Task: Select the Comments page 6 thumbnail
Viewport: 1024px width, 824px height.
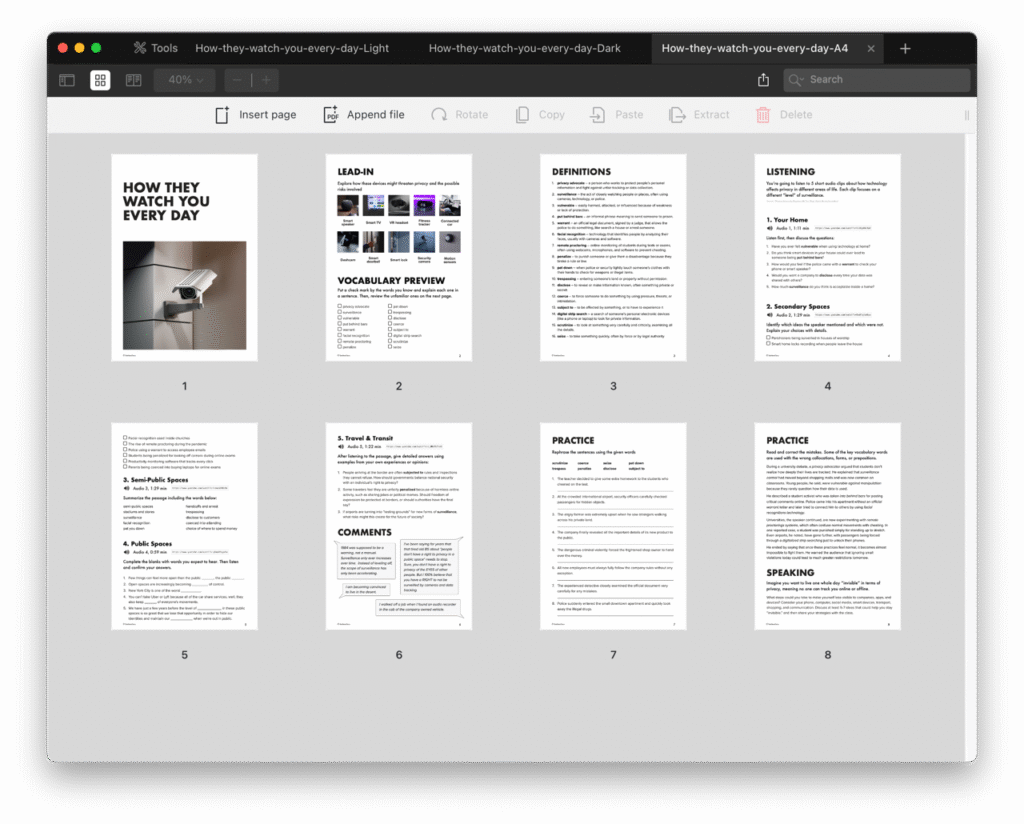Action: coord(398,526)
